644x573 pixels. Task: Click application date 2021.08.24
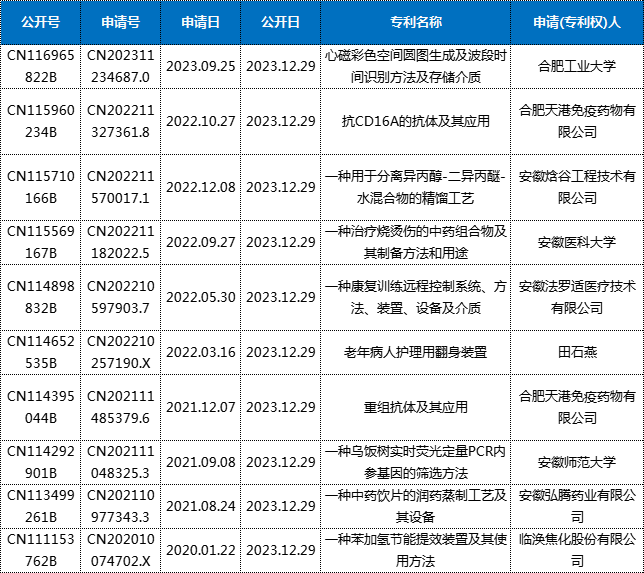coord(200,506)
